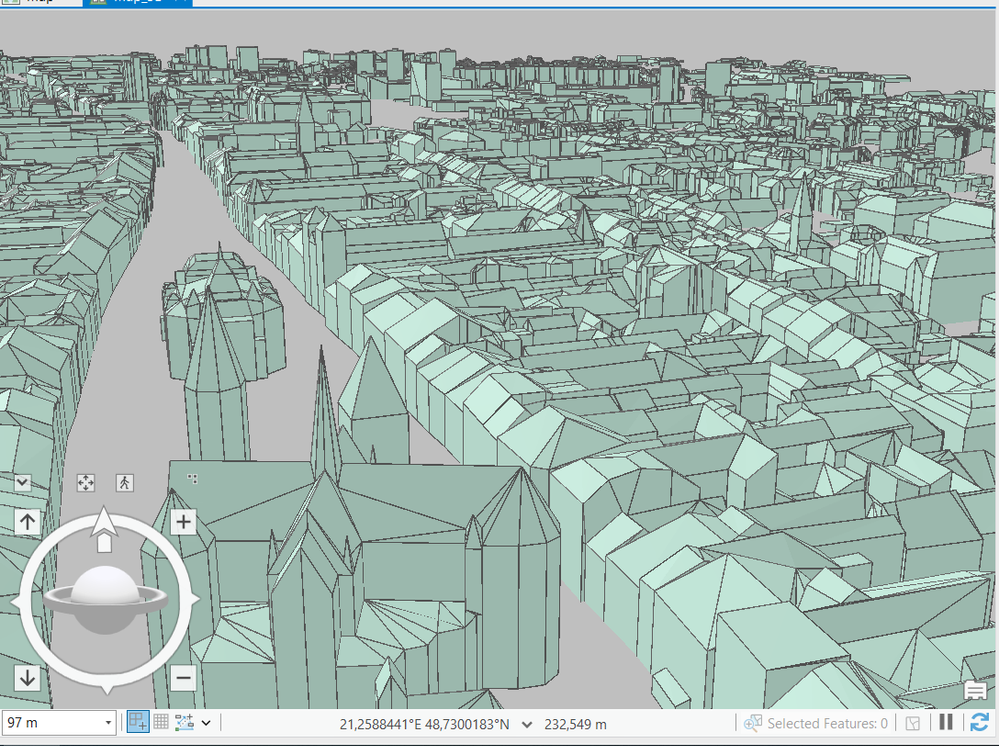Click the pop-up notes icon at bottom right

click(x=975, y=690)
